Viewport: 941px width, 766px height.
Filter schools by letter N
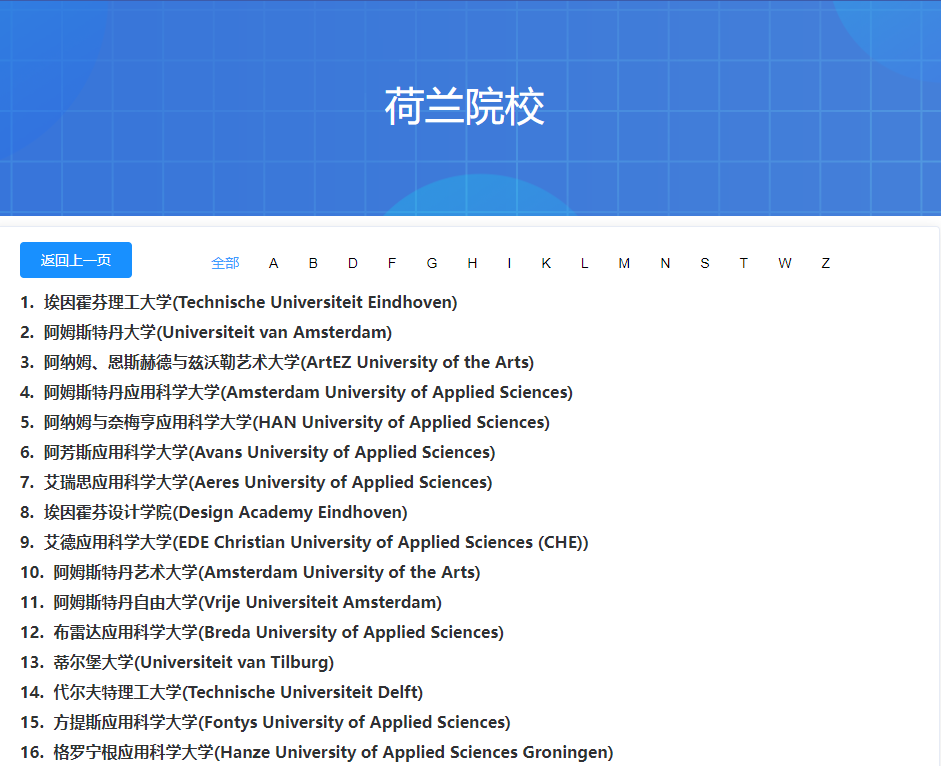[x=665, y=263]
